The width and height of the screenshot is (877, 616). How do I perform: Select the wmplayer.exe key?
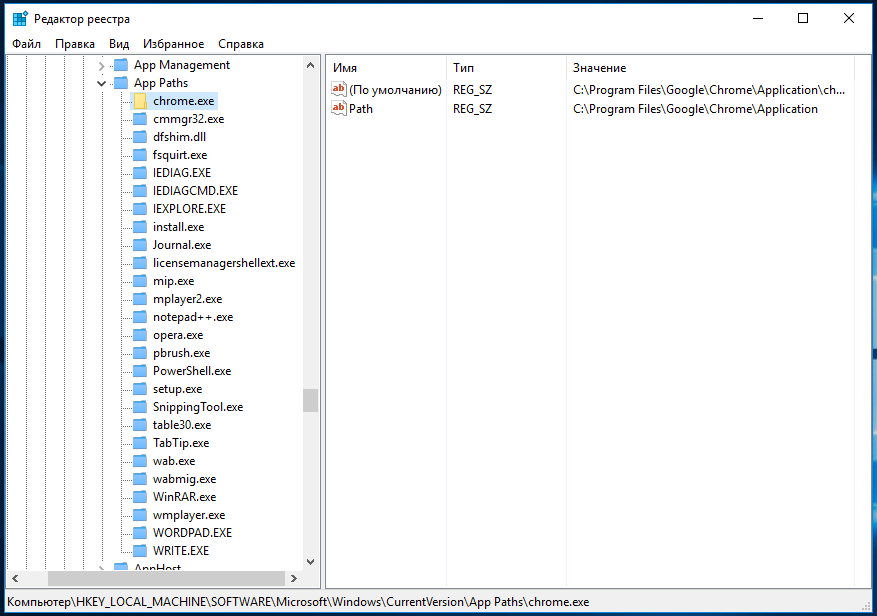188,515
